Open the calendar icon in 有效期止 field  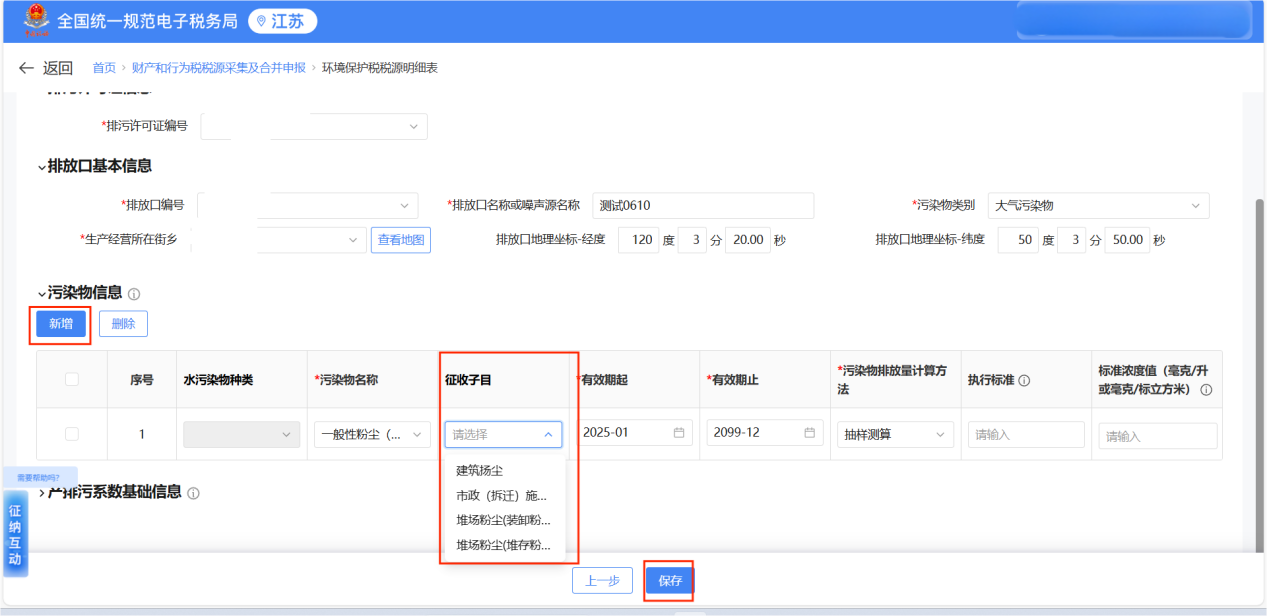tap(809, 433)
